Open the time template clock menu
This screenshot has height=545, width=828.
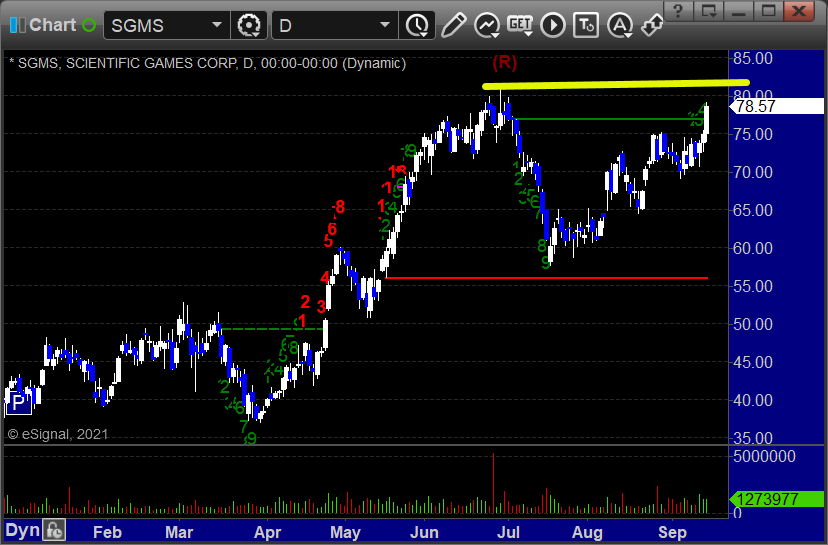[417, 25]
